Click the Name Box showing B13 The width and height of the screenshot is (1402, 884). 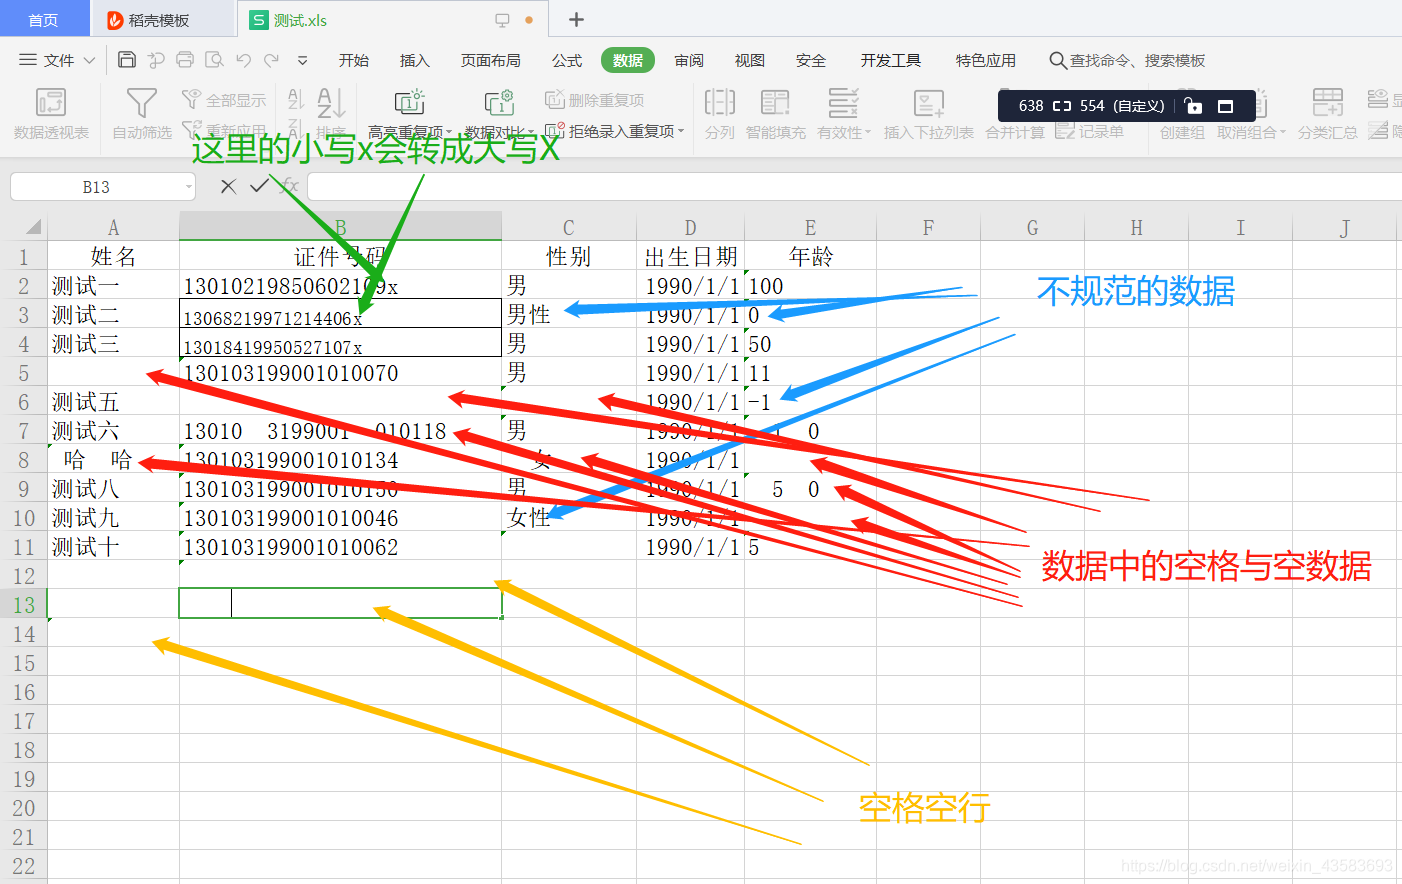96,187
